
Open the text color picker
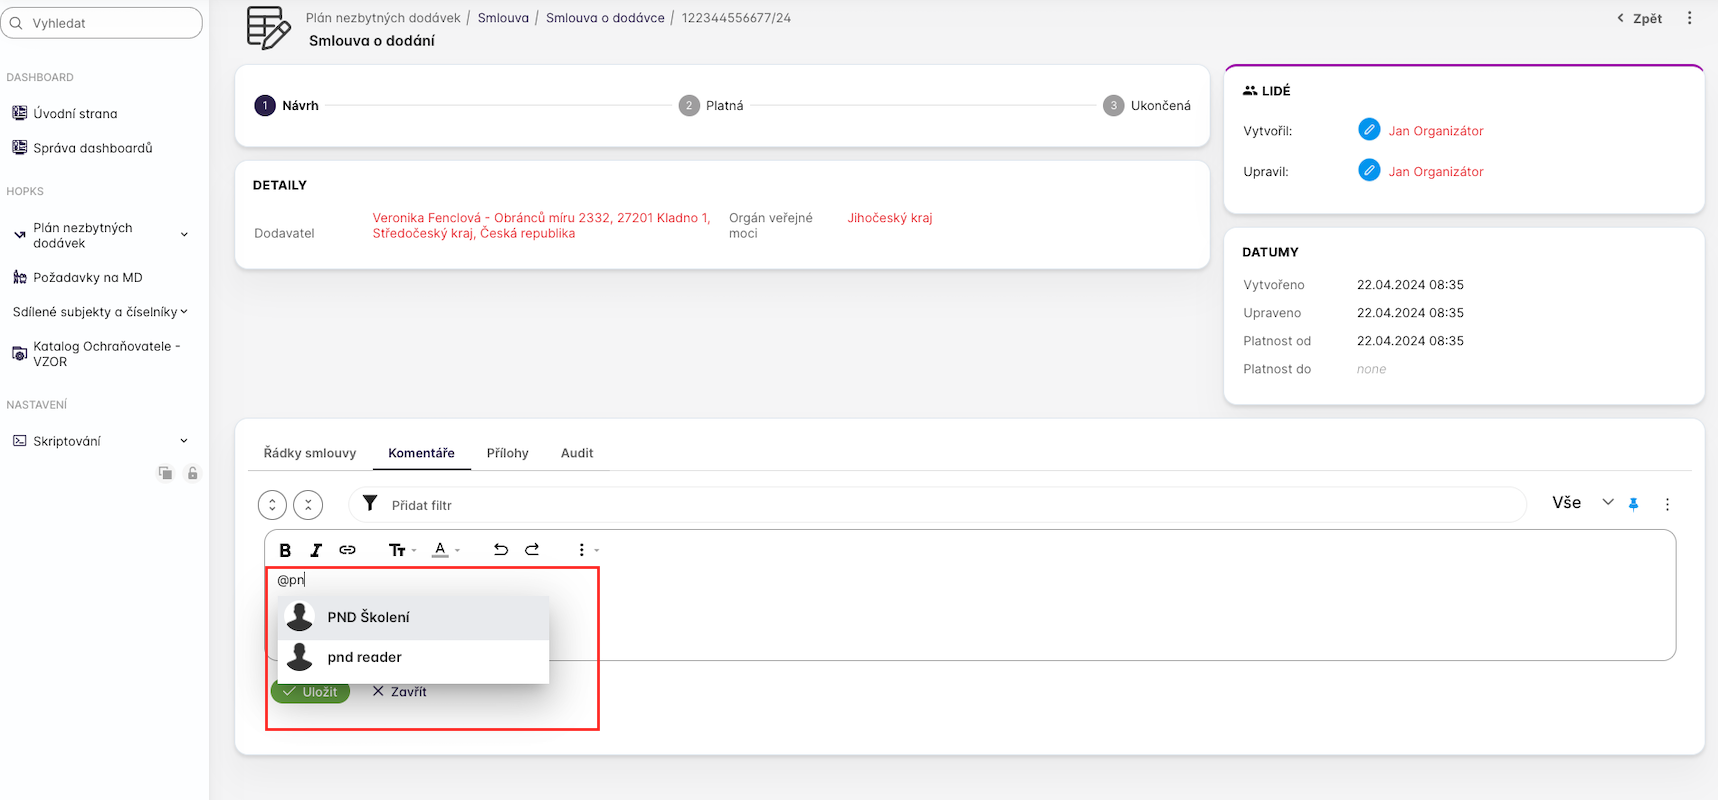(445, 550)
